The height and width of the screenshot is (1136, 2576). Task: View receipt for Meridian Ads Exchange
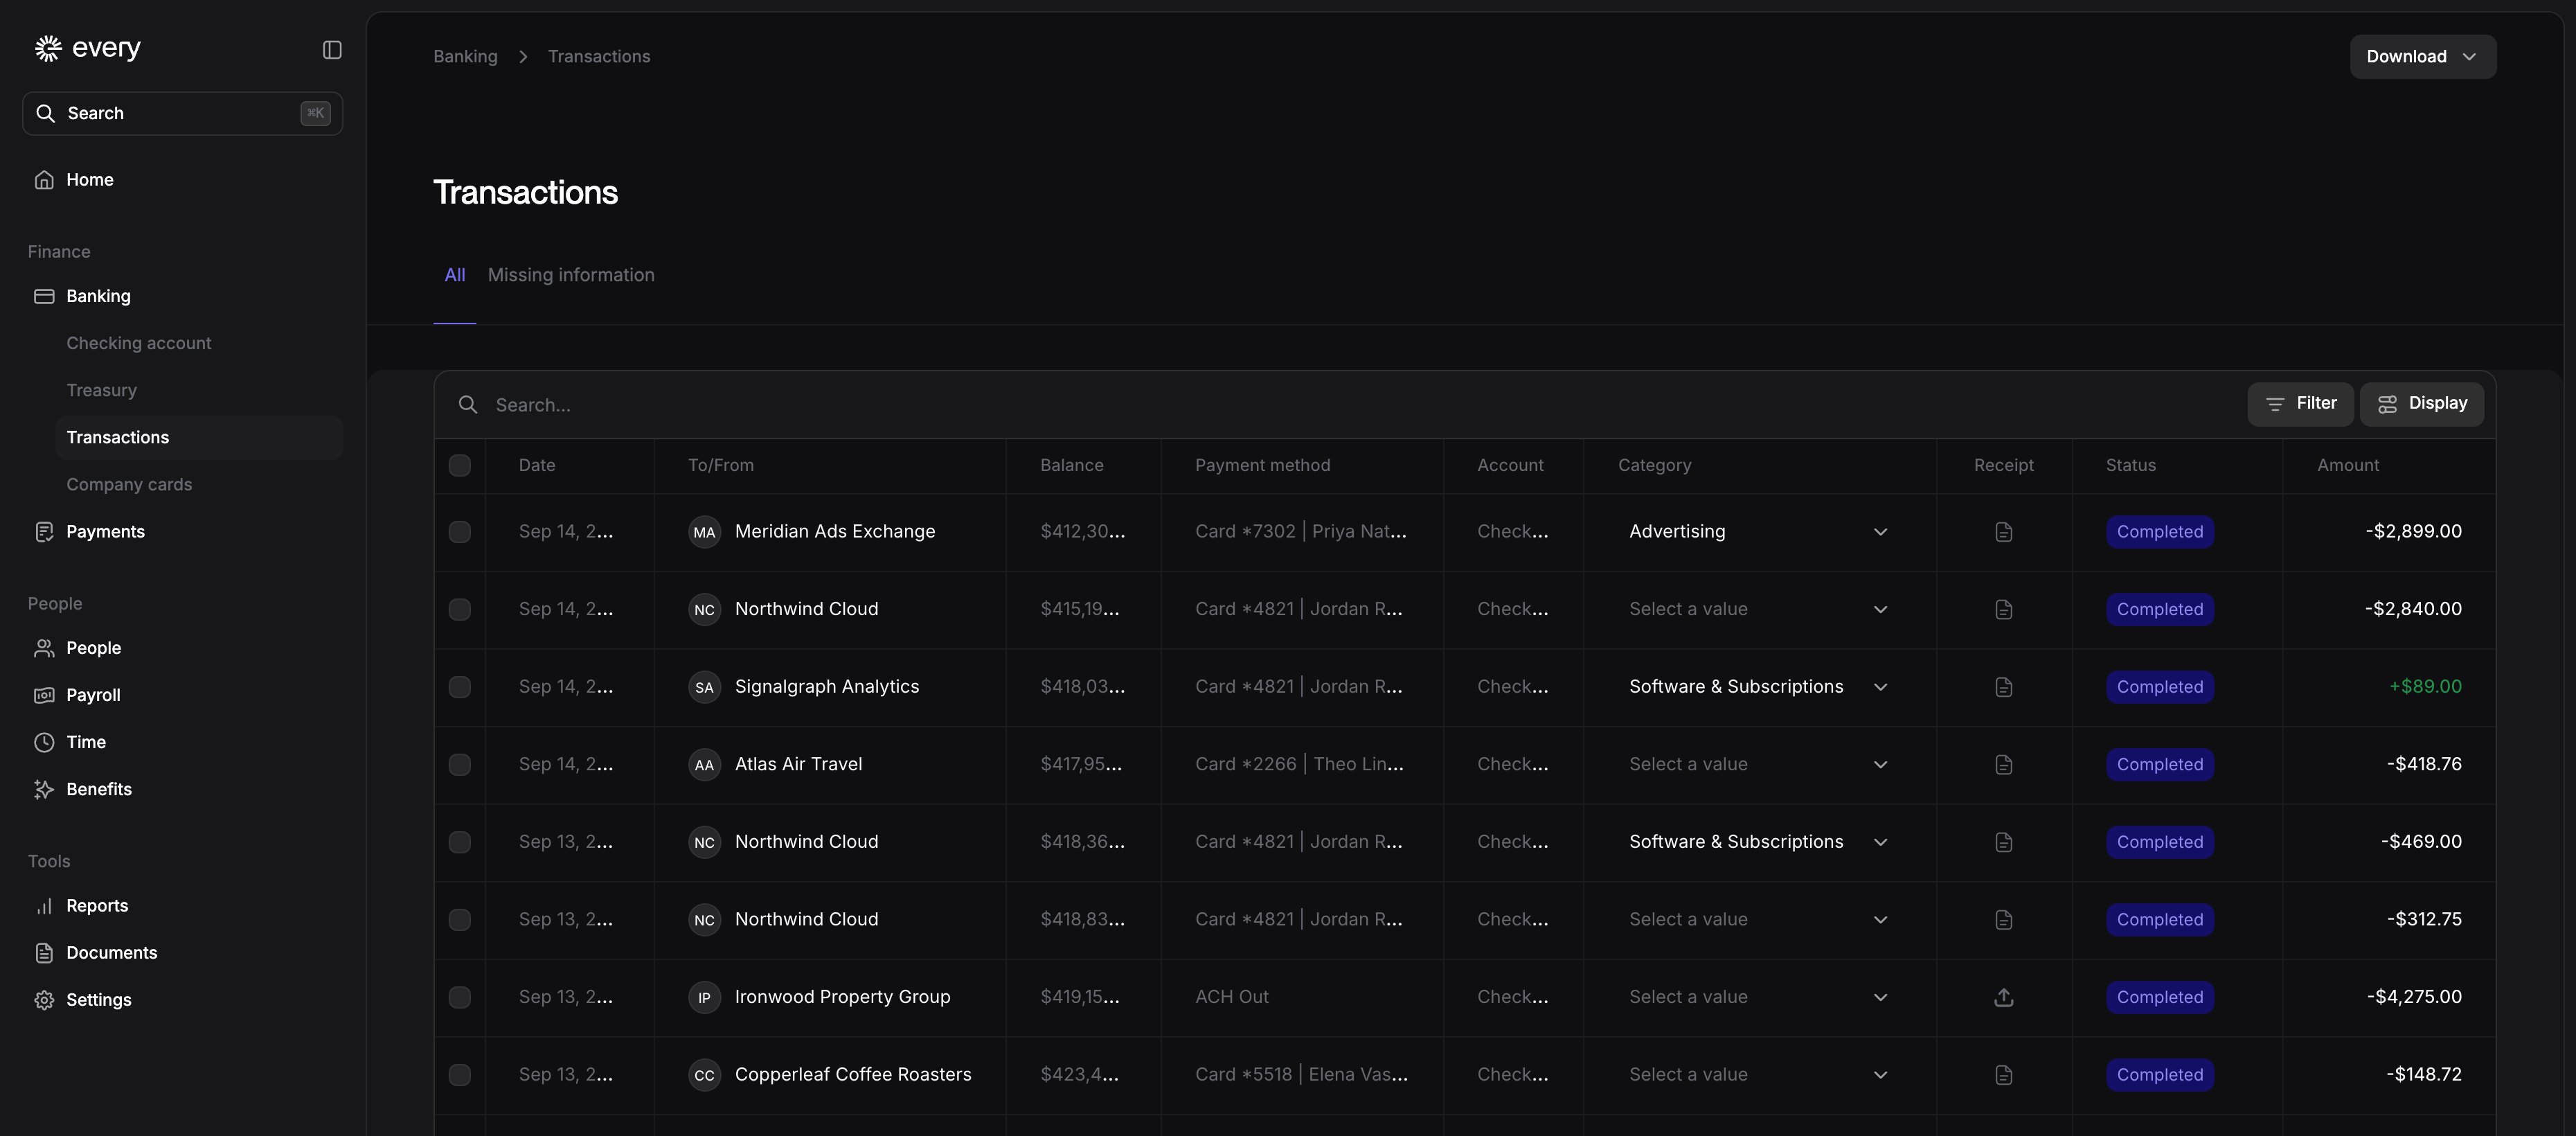click(2003, 532)
